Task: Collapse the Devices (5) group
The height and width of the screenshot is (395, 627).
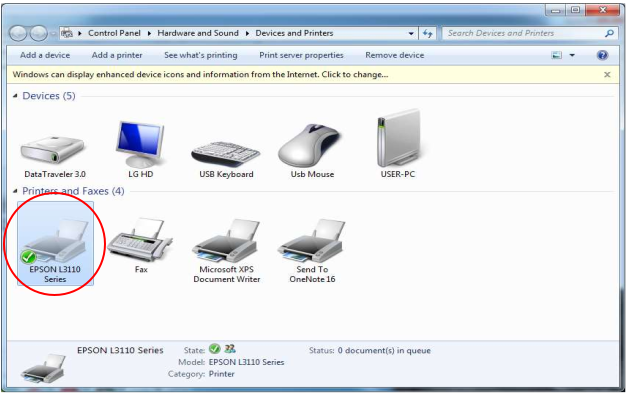Action: [x=15, y=96]
